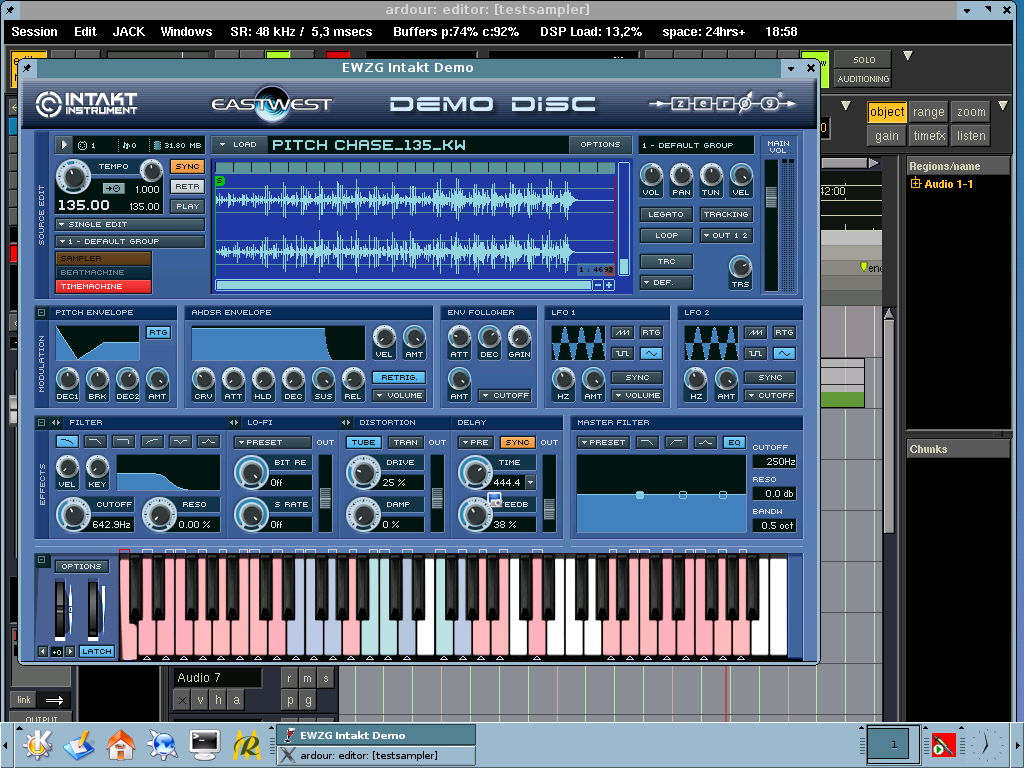Collapse the Modulation section with minus icon

(x=41, y=312)
